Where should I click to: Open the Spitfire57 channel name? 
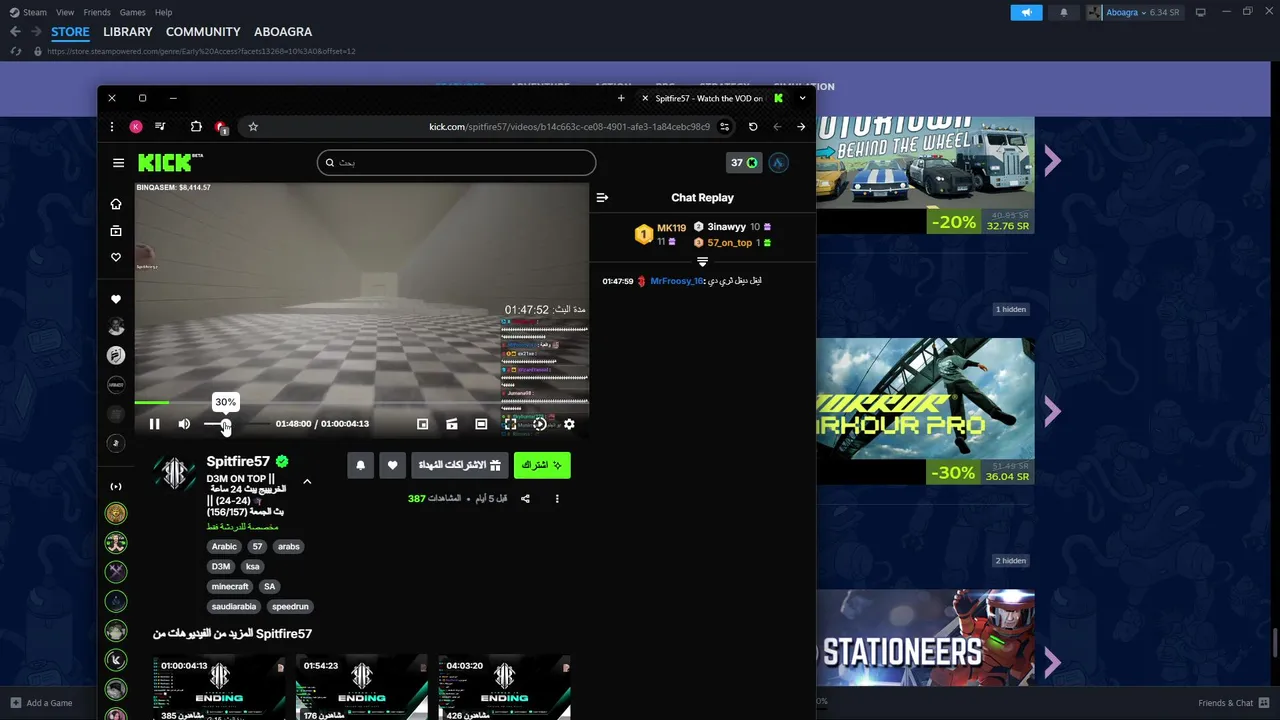(238, 461)
